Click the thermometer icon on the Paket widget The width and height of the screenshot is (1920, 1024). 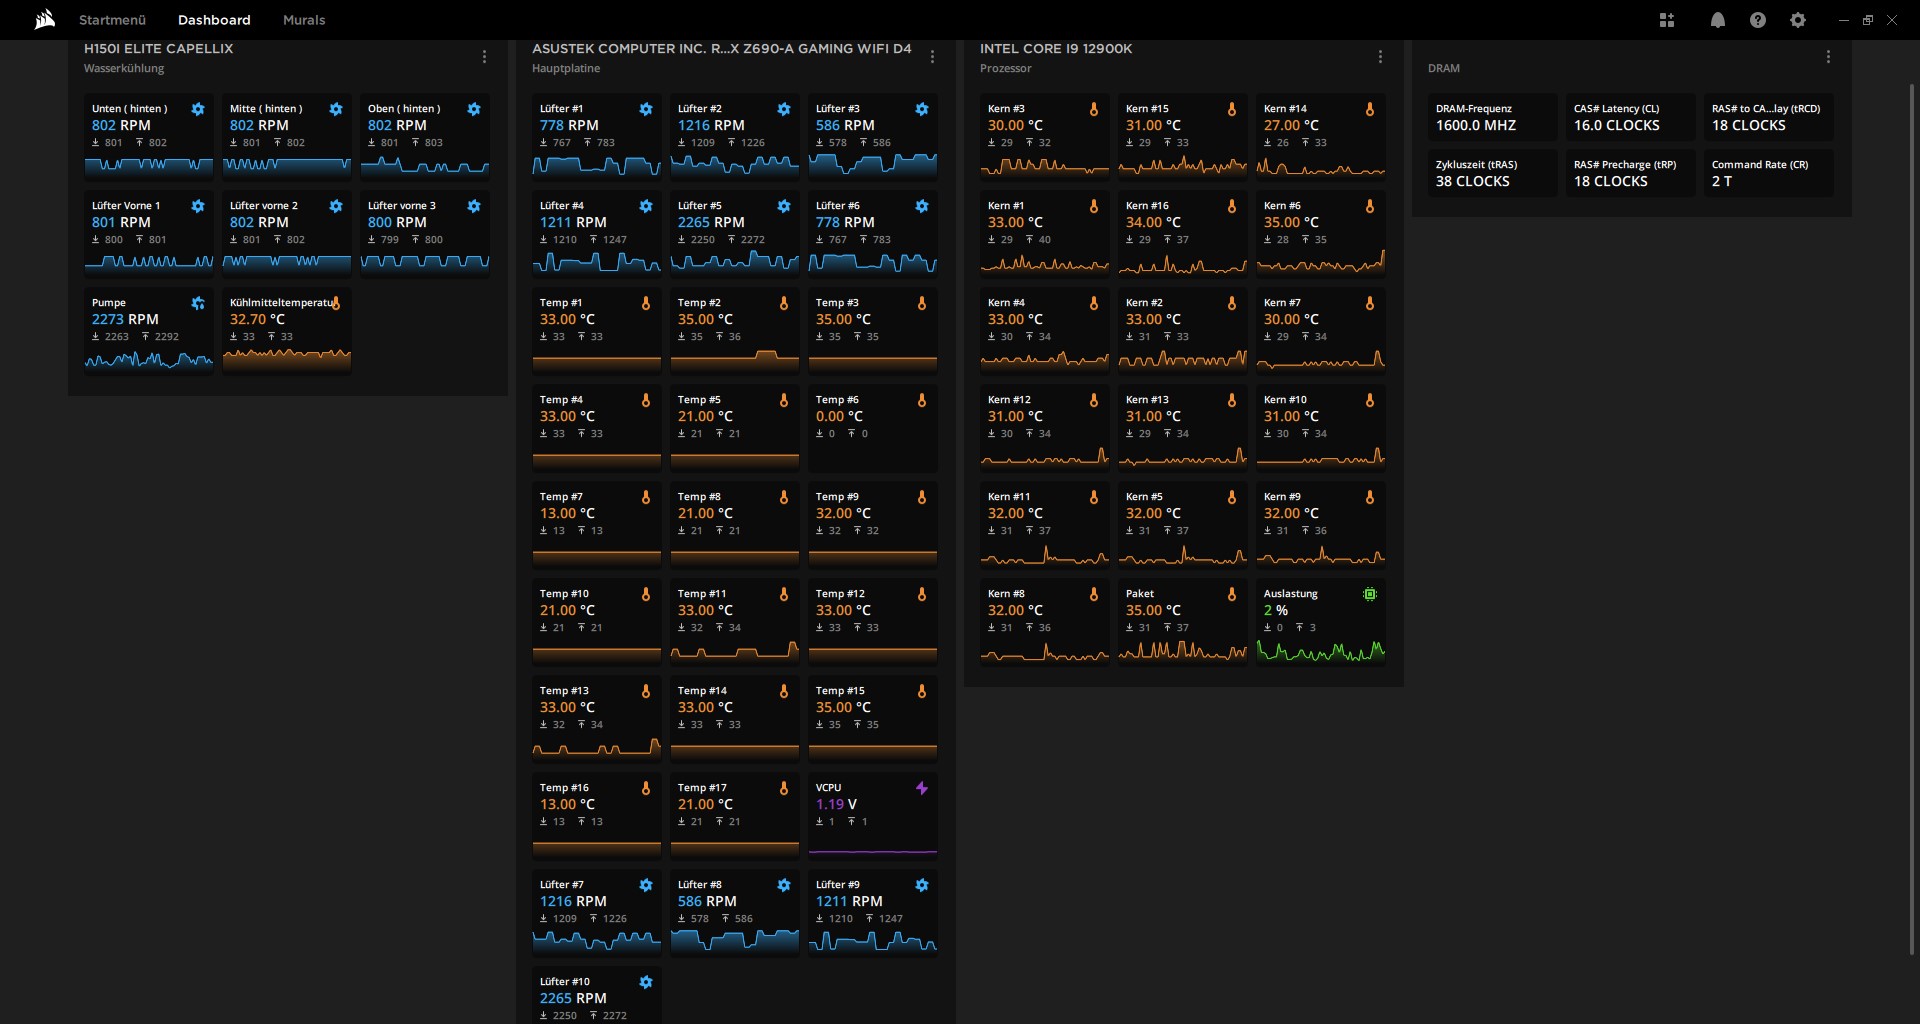coord(1231,594)
